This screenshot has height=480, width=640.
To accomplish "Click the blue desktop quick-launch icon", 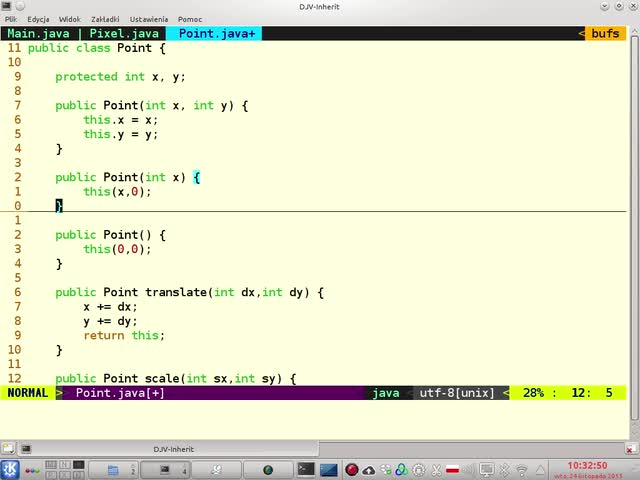I will pyautogui.click(x=329, y=470).
